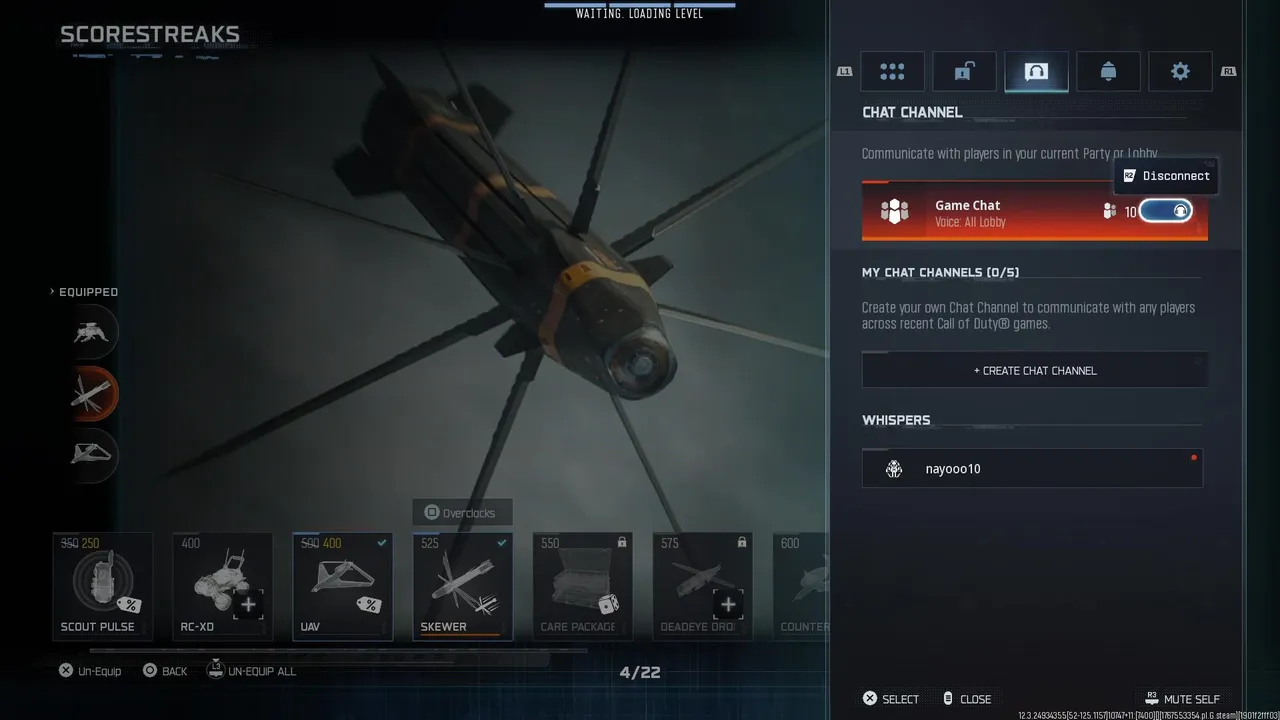Open the apps grid tab icon
Image resolution: width=1280 pixels, height=720 pixels.
coord(892,72)
